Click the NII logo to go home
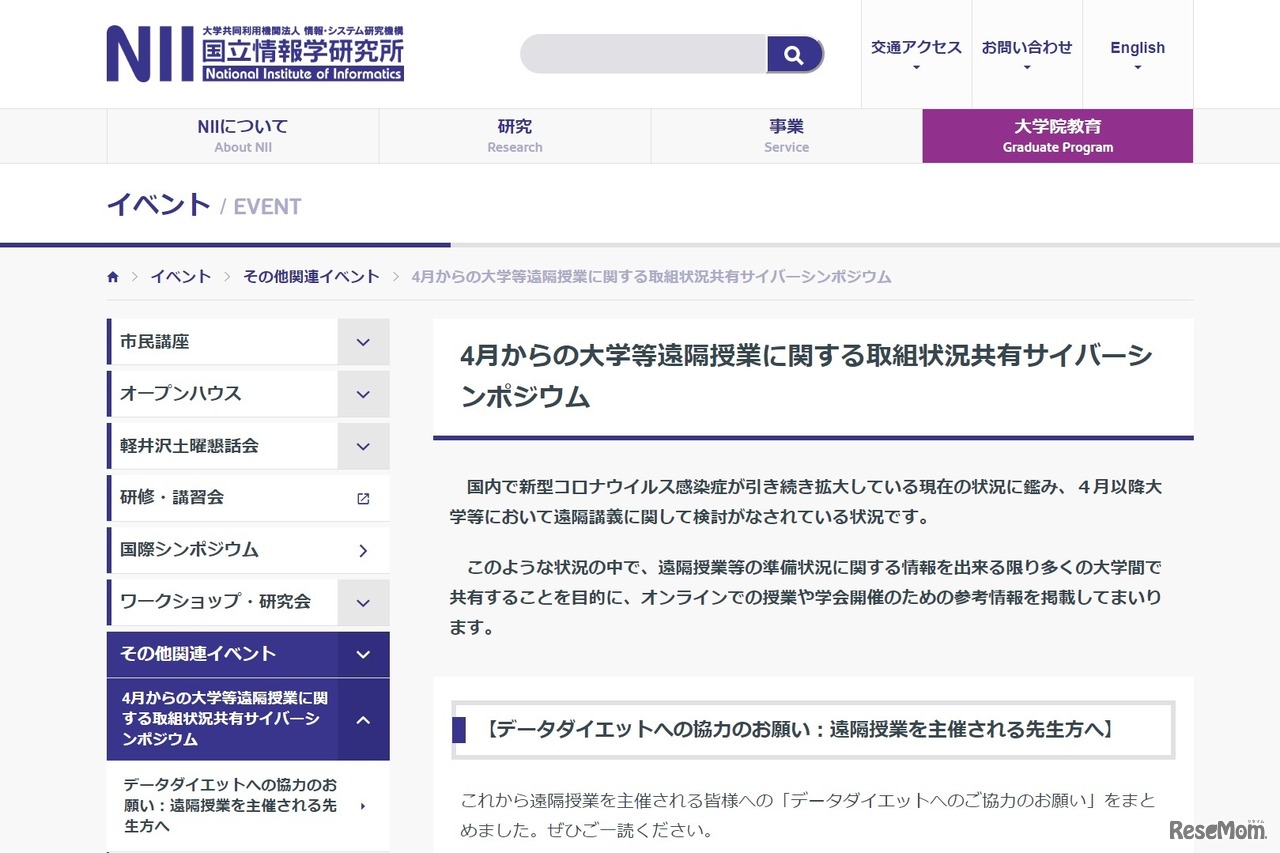Screen dimensions: 1280x853 click(x=255, y=53)
